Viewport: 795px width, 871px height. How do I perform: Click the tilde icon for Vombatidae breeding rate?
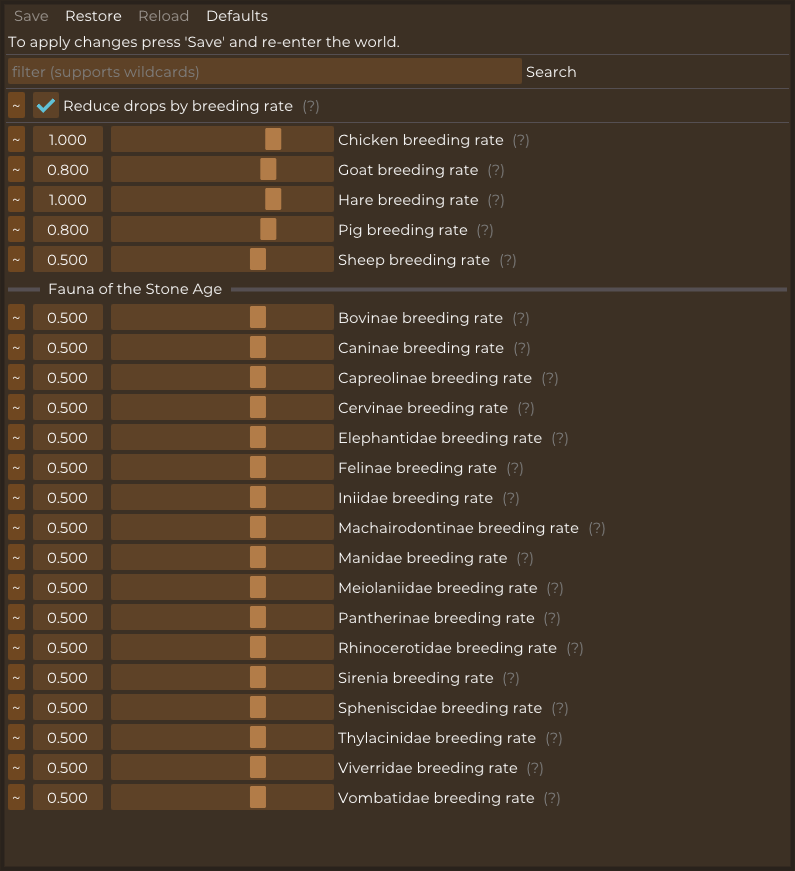16,797
